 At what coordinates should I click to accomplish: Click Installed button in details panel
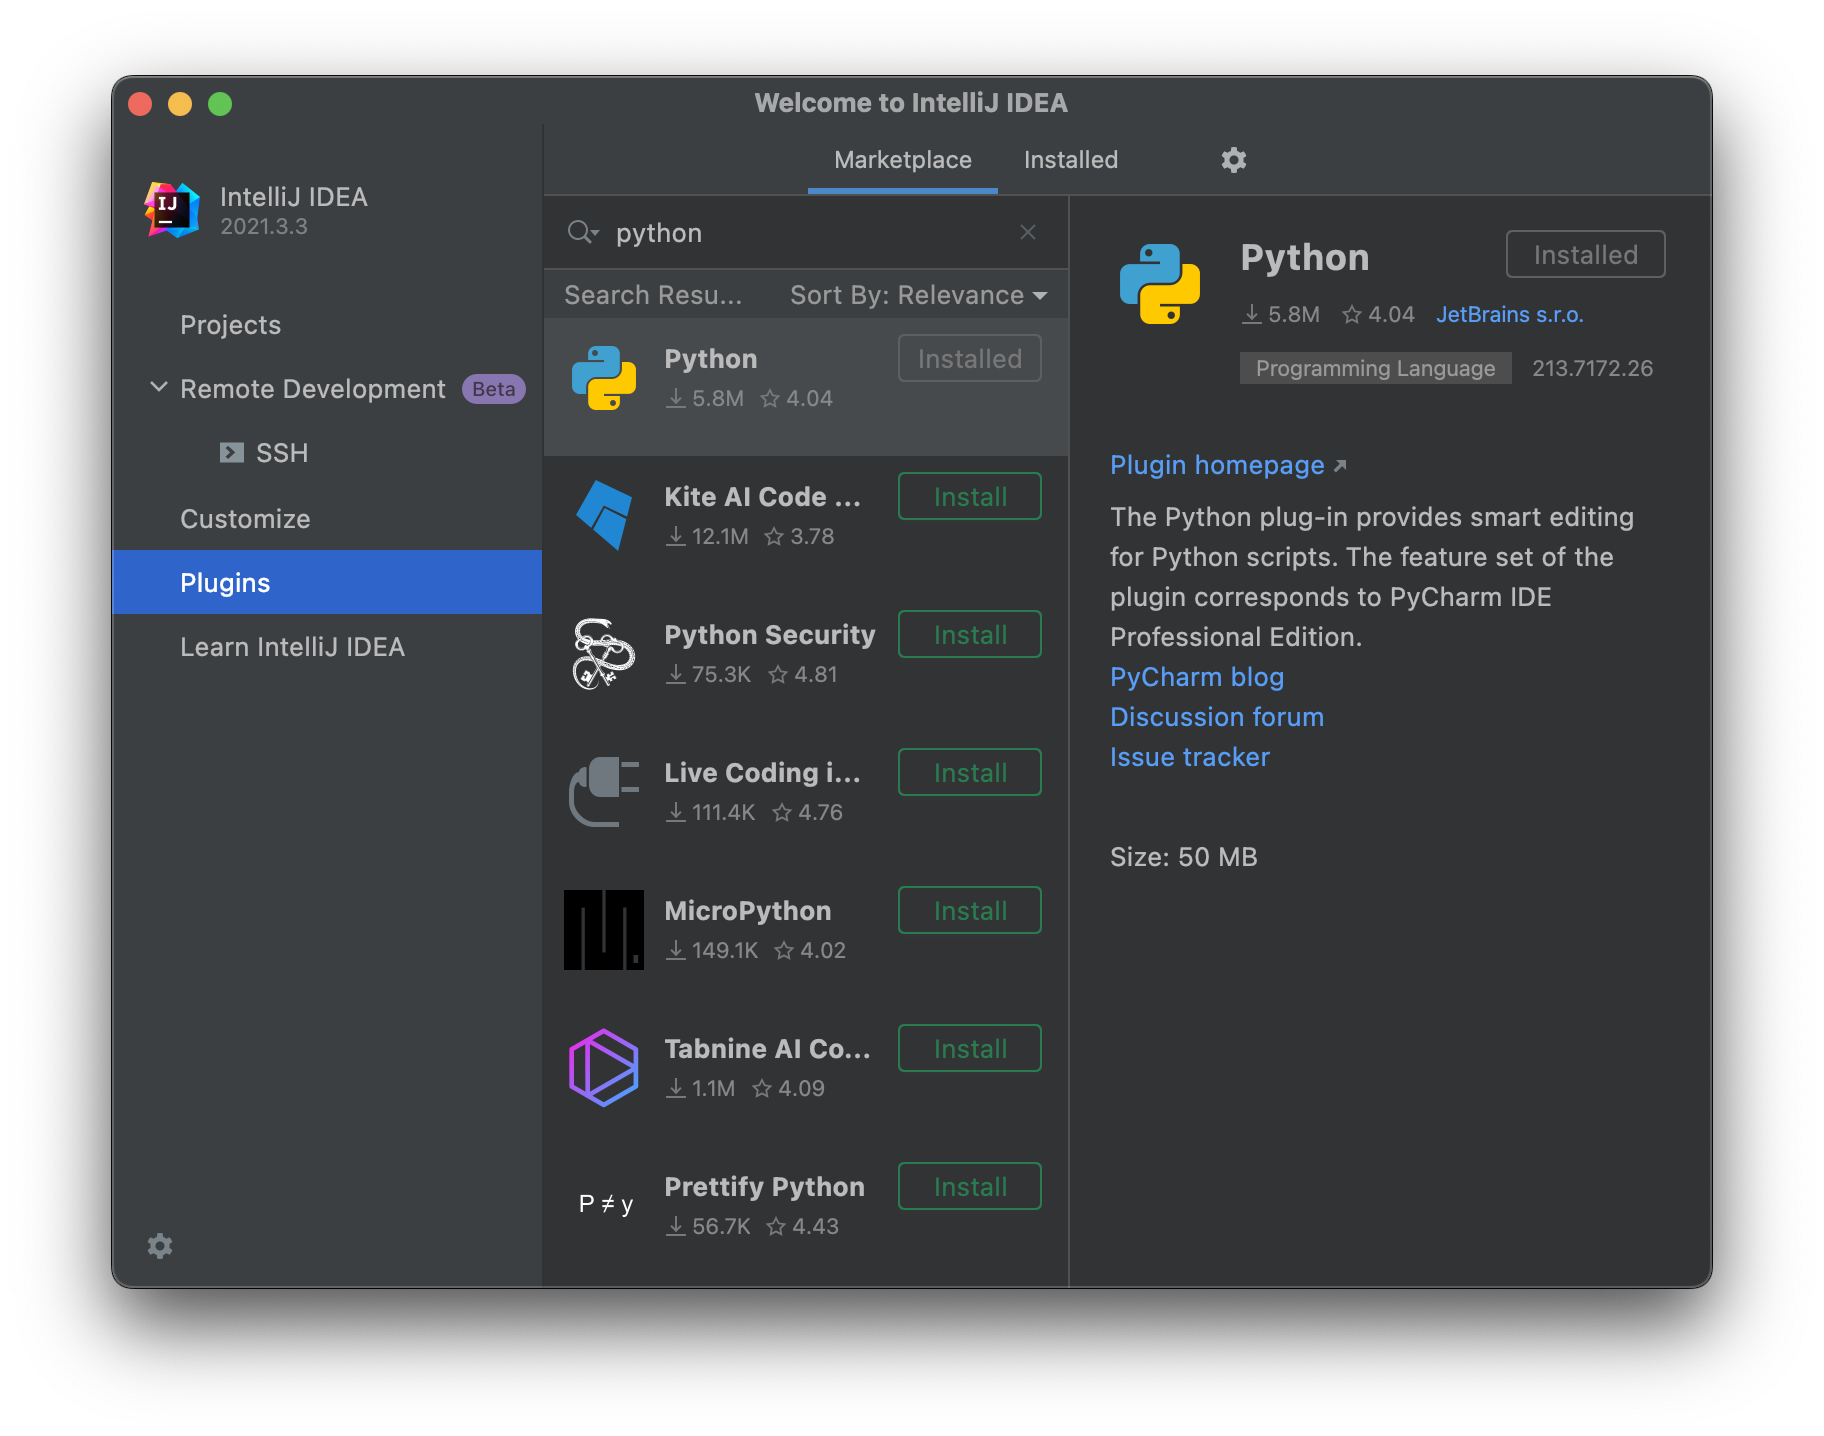pos(1586,254)
